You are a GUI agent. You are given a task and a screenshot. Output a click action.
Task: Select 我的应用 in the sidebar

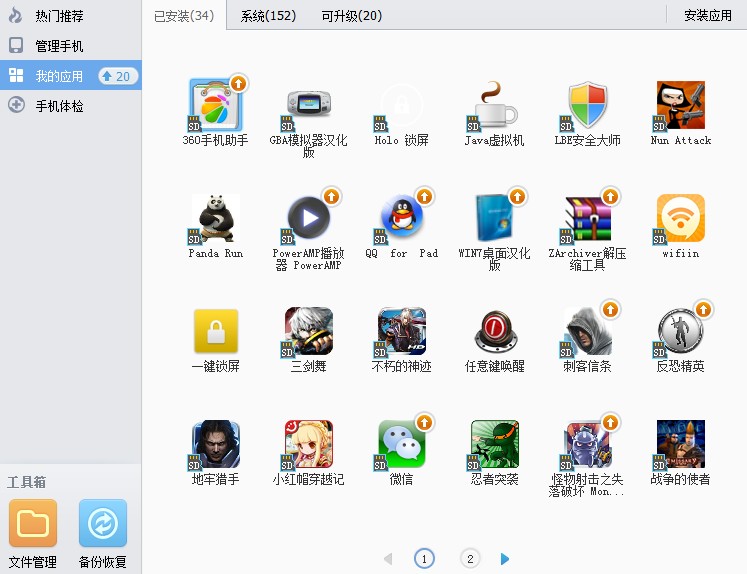[71, 75]
